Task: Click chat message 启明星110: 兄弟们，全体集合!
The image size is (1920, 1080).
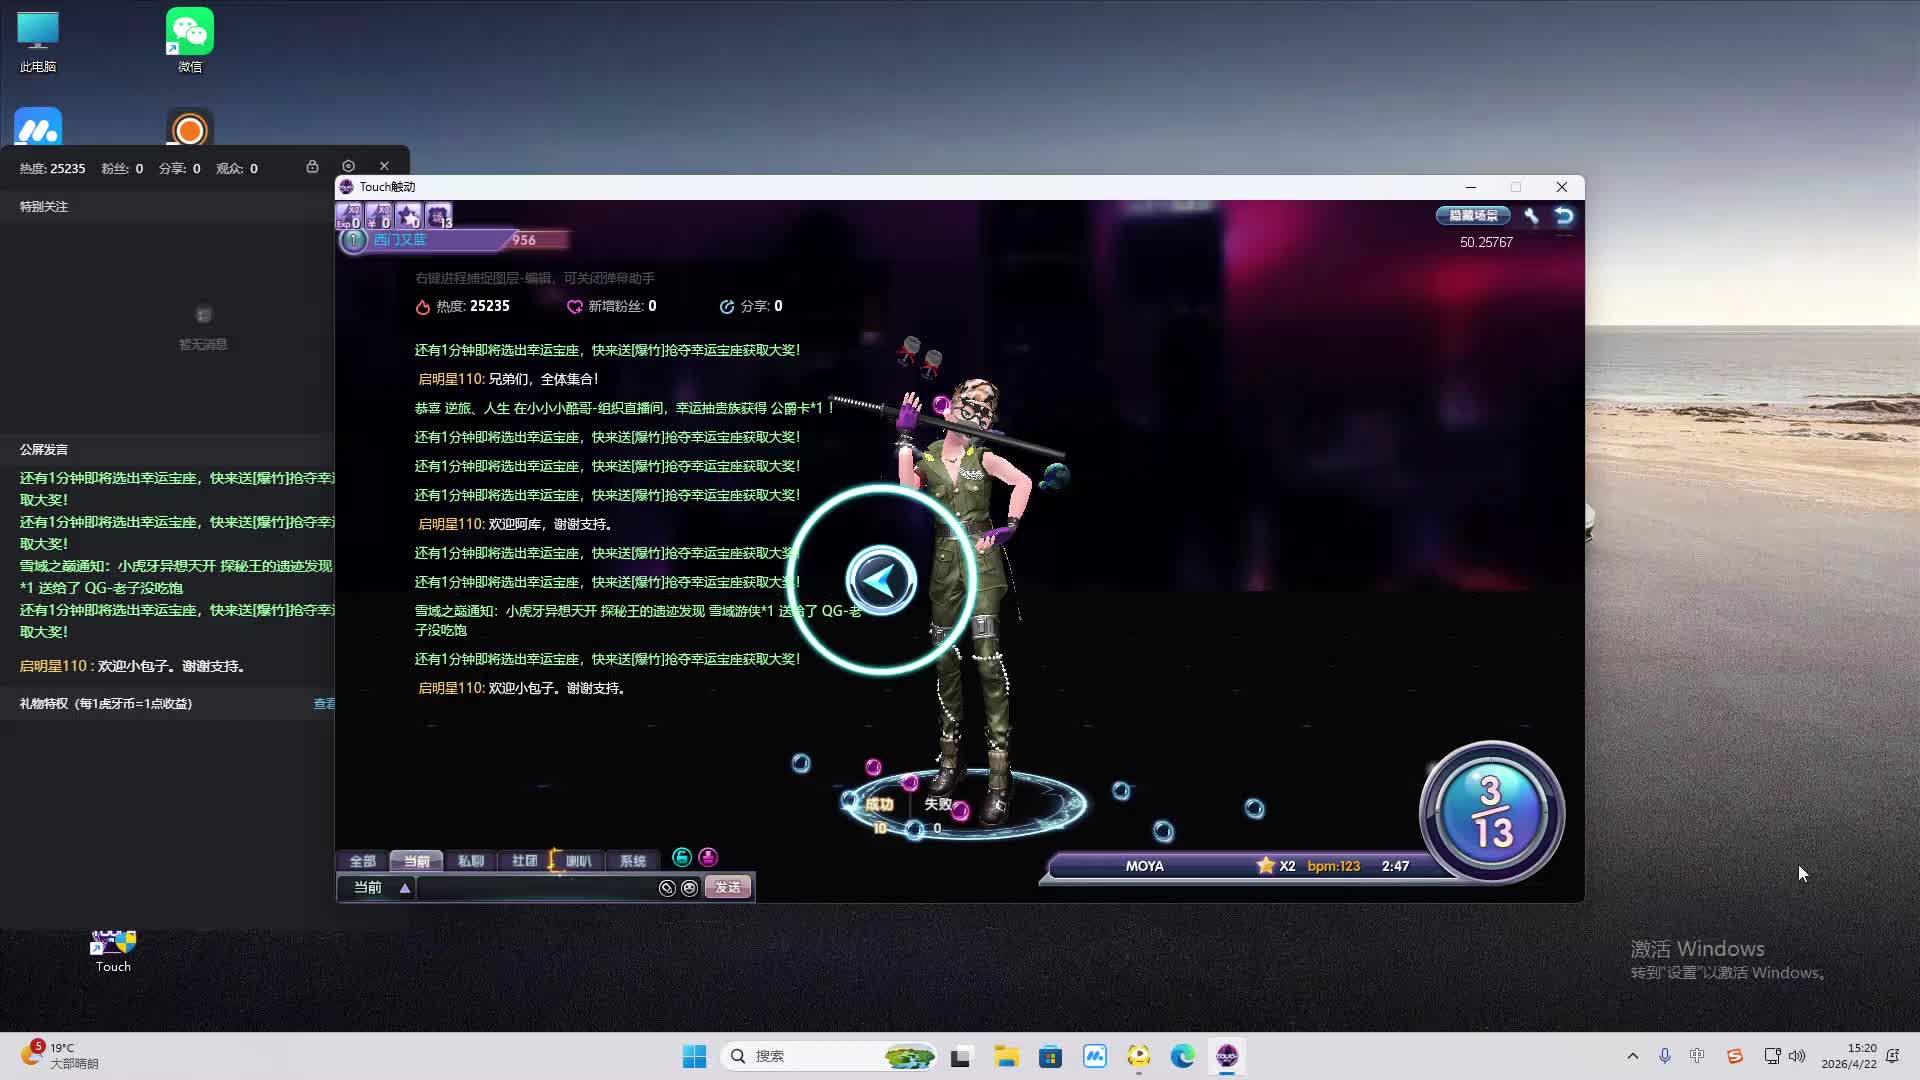Action: (508, 379)
